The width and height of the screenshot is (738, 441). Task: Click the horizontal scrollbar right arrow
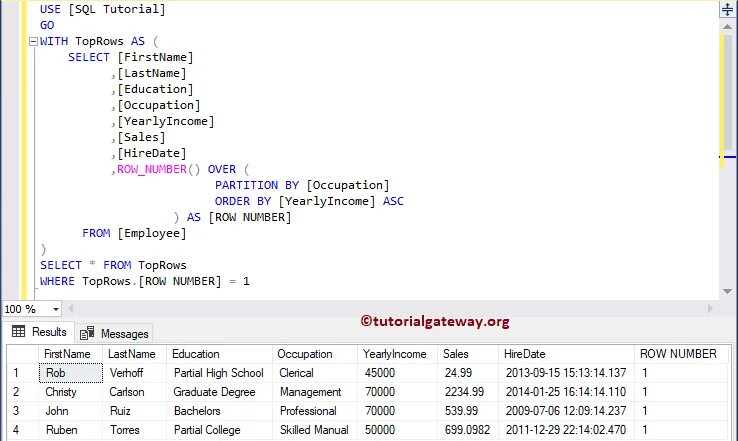710,309
